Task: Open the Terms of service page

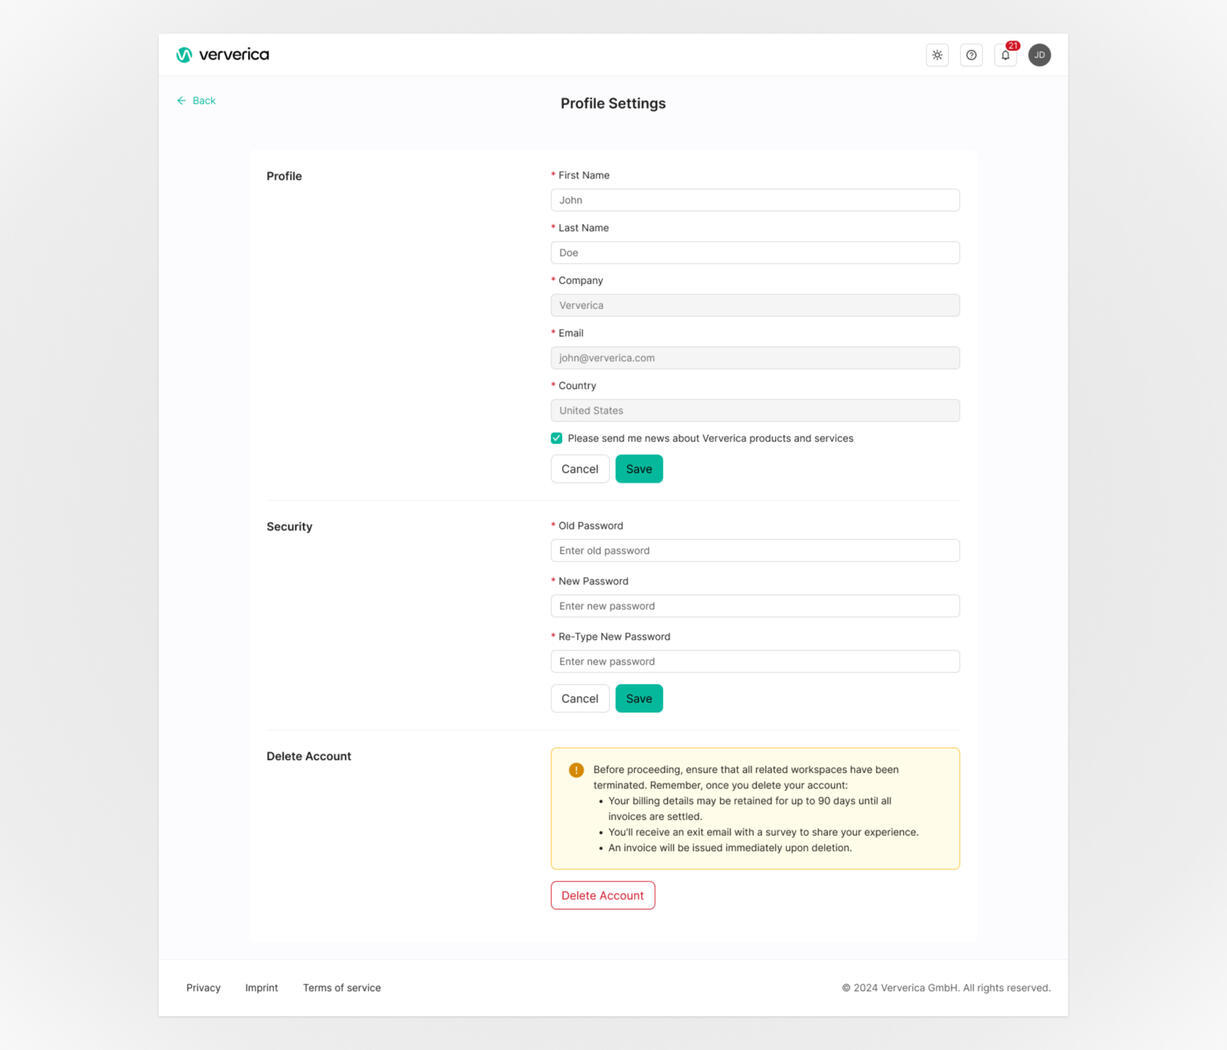Action: point(341,988)
